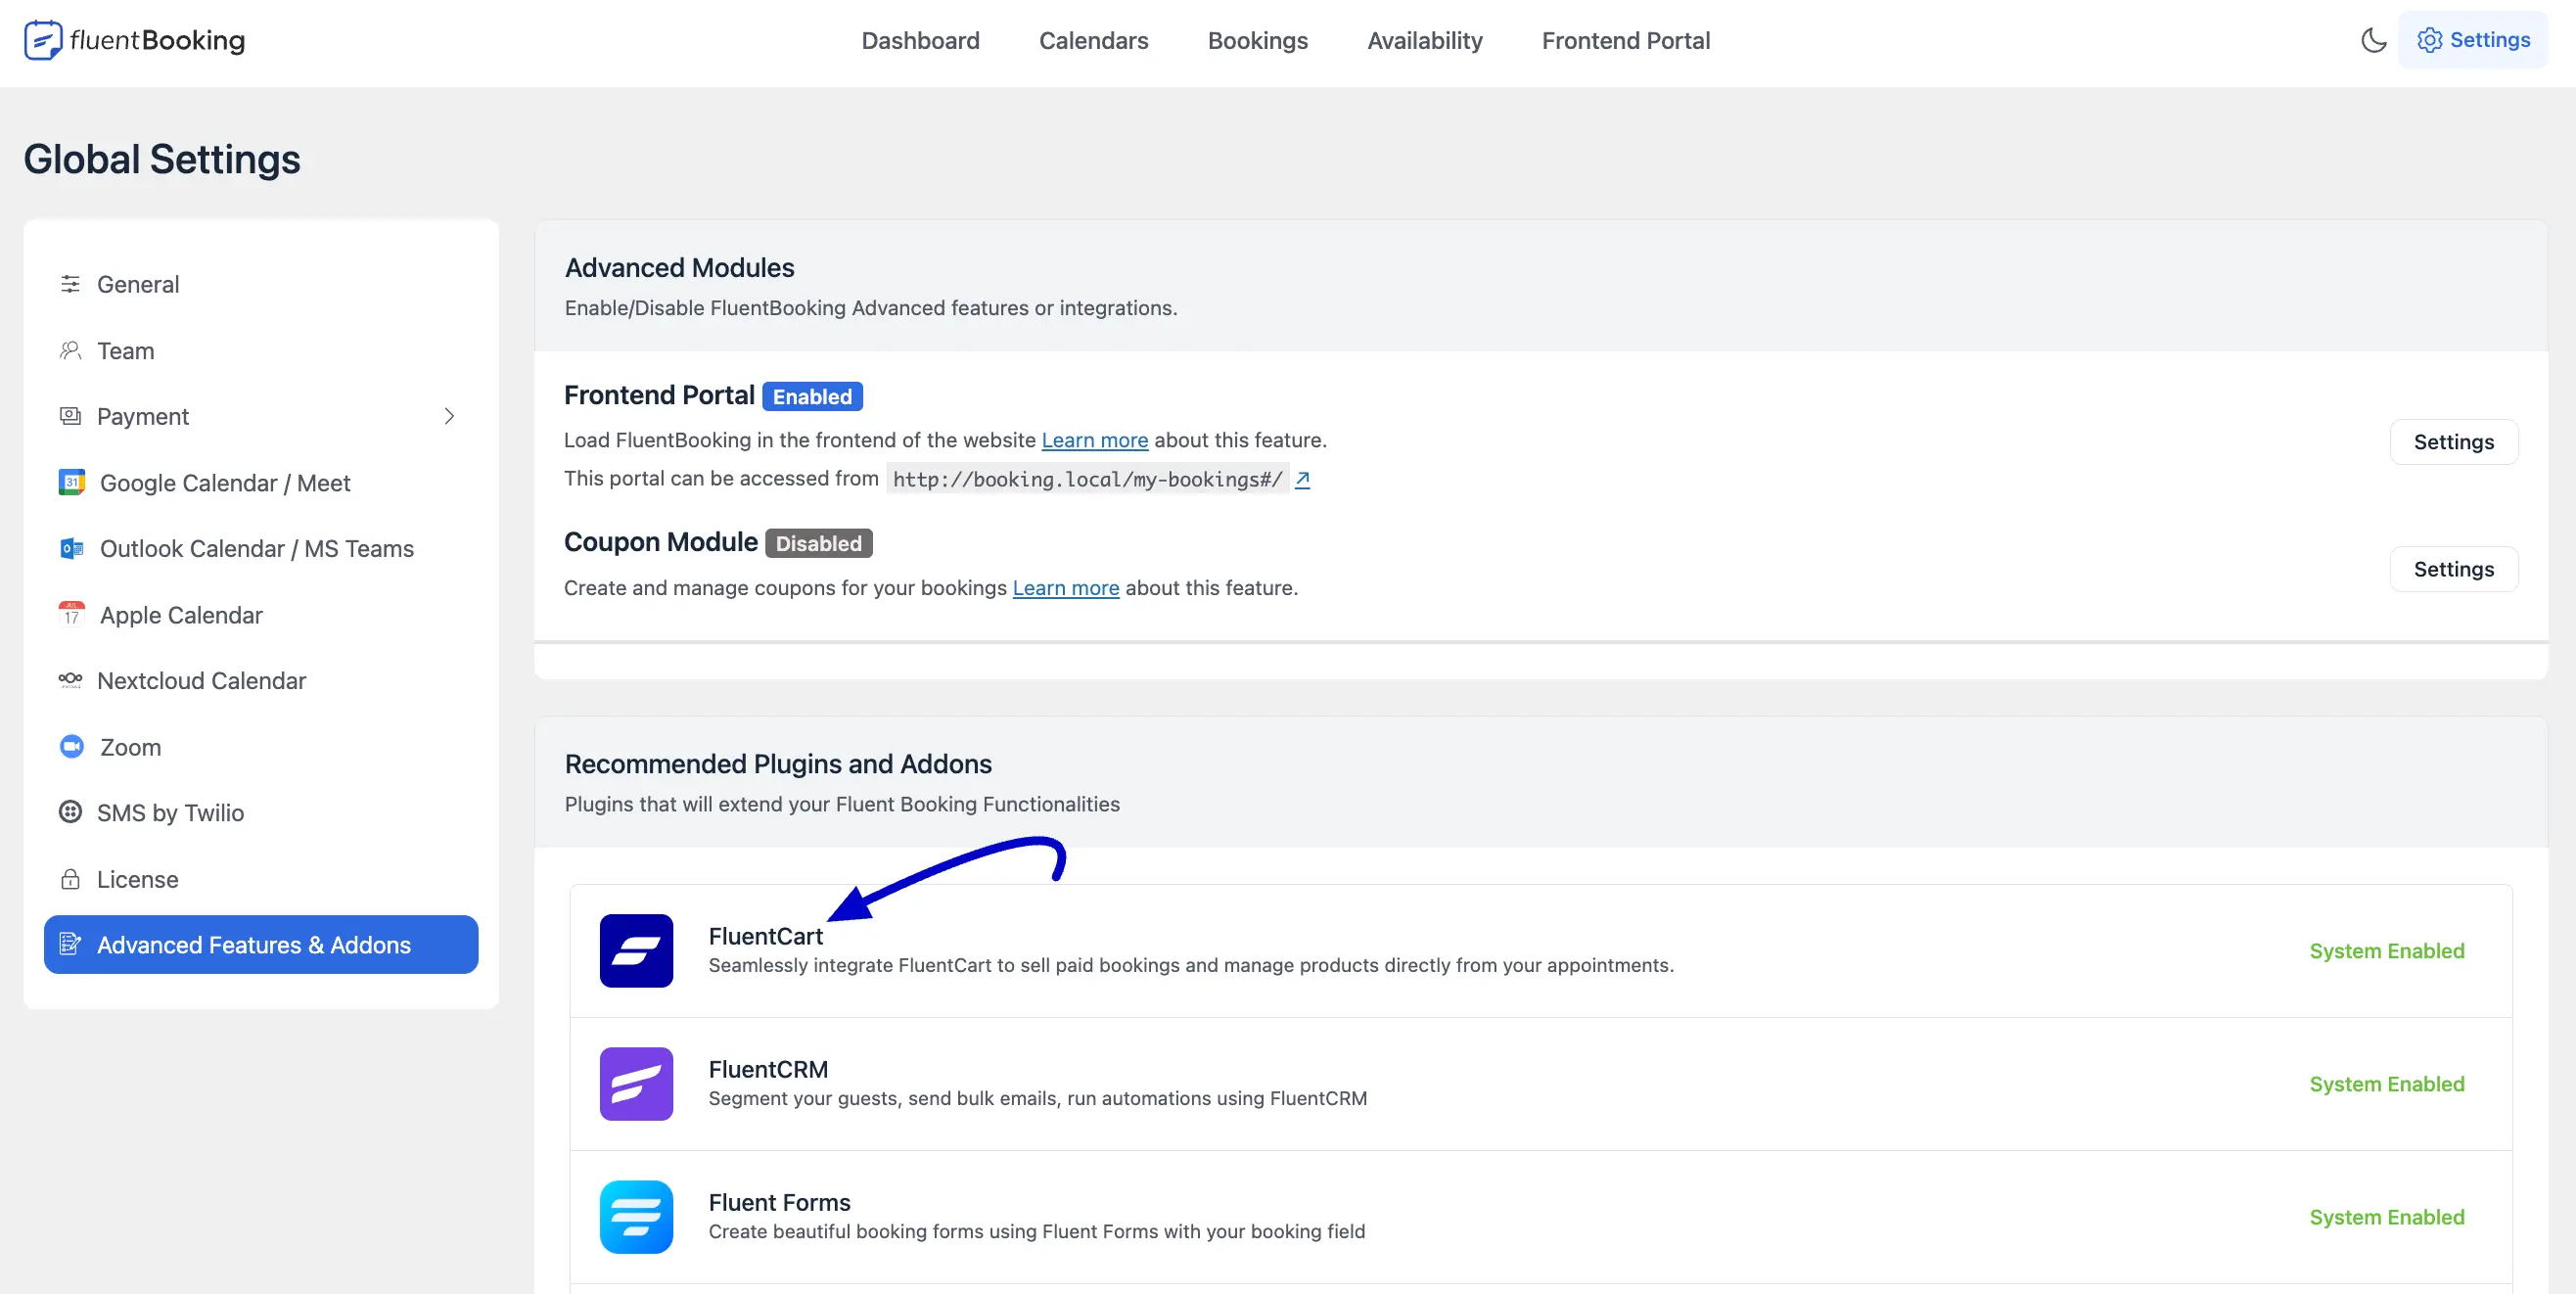Click the Frontend Portal Enabled badge

(x=812, y=396)
